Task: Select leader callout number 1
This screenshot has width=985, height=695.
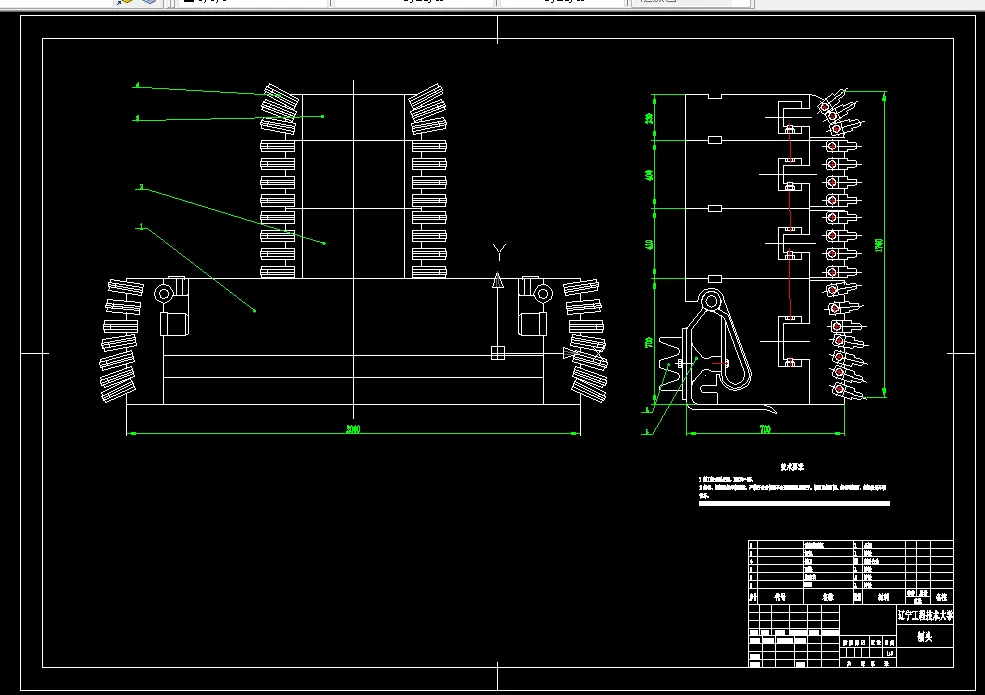Action: 141,226
